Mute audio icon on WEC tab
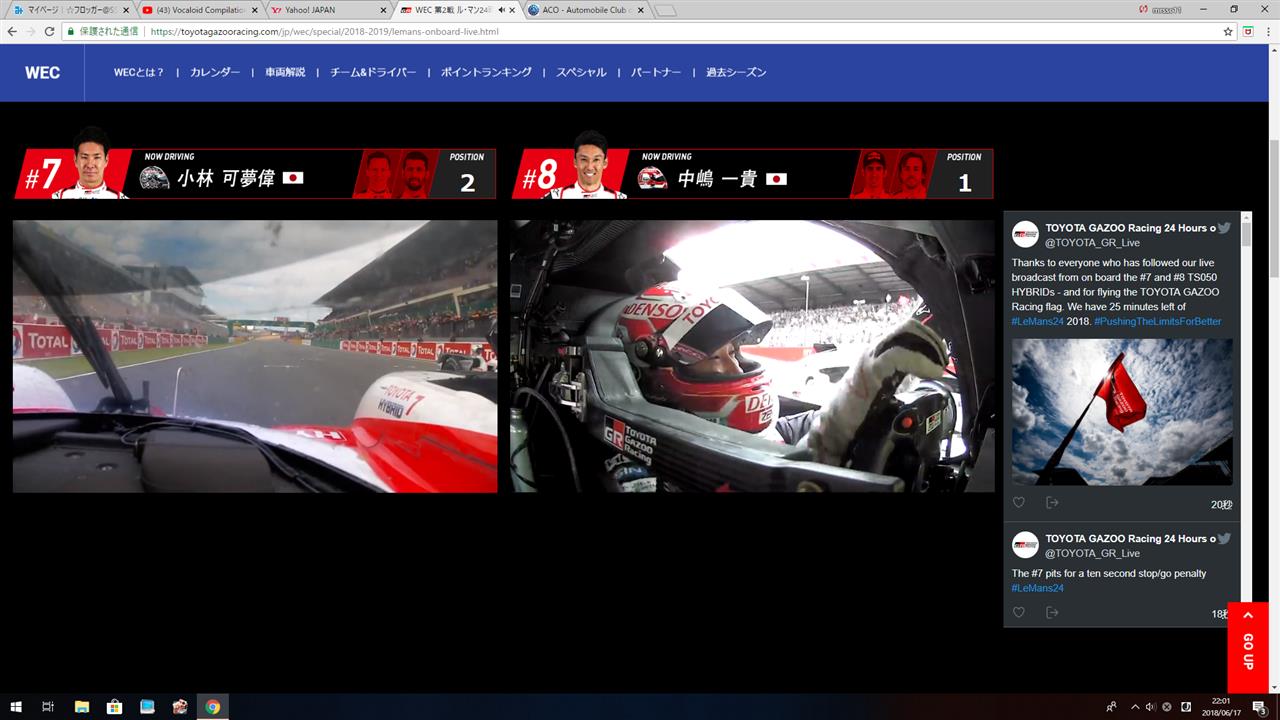This screenshot has width=1280, height=720. (501, 10)
